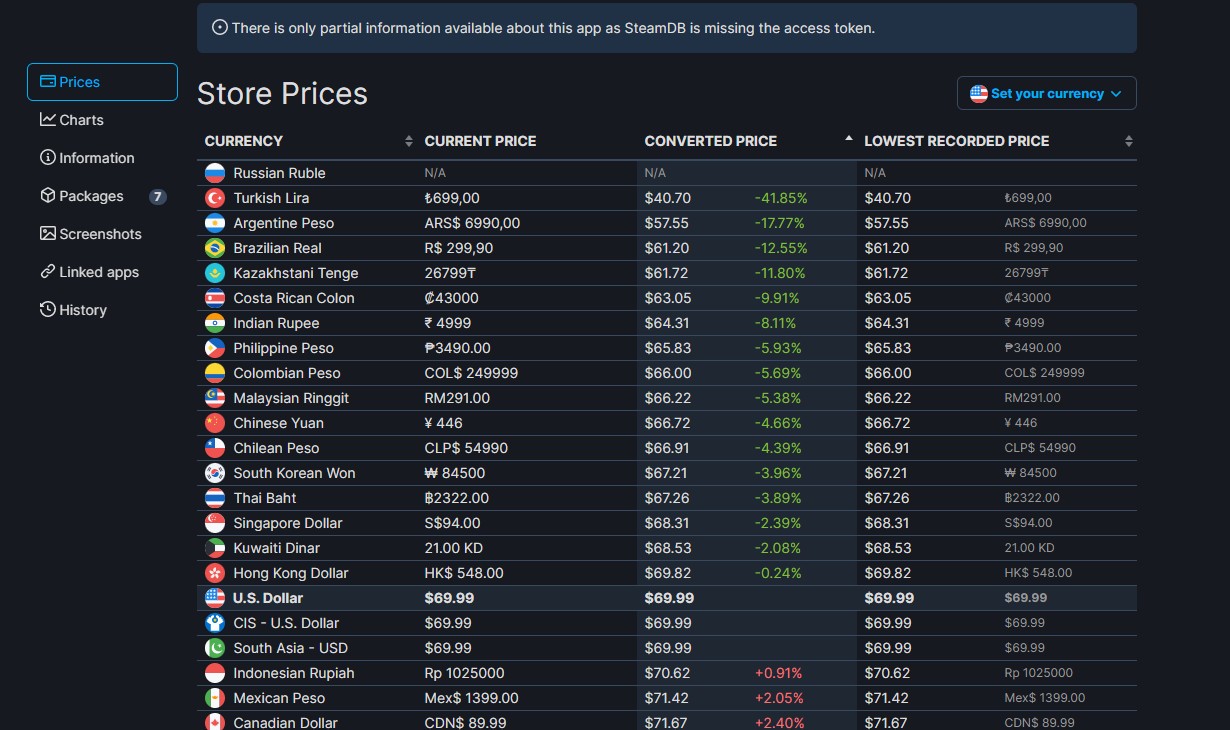Click the Hong Kong Dollar flag icon
Image resolution: width=1230 pixels, height=730 pixels.
(x=215, y=573)
